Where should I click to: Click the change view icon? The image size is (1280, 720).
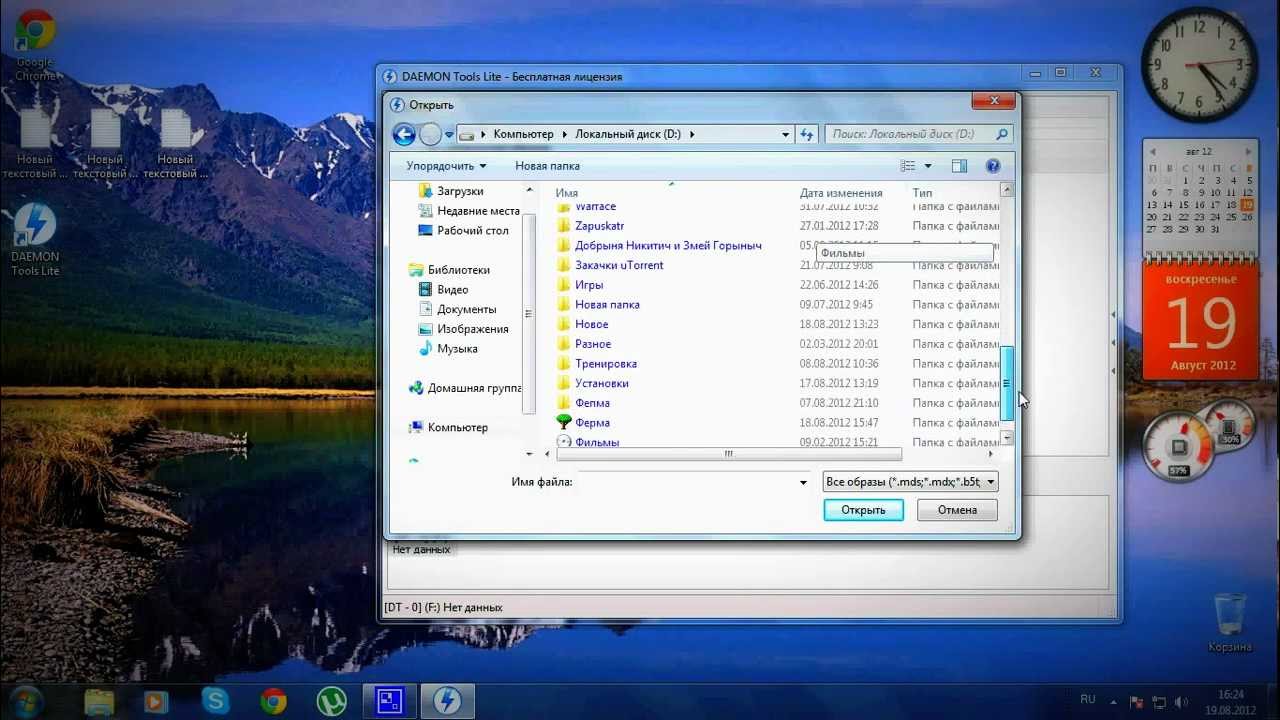(x=908, y=166)
